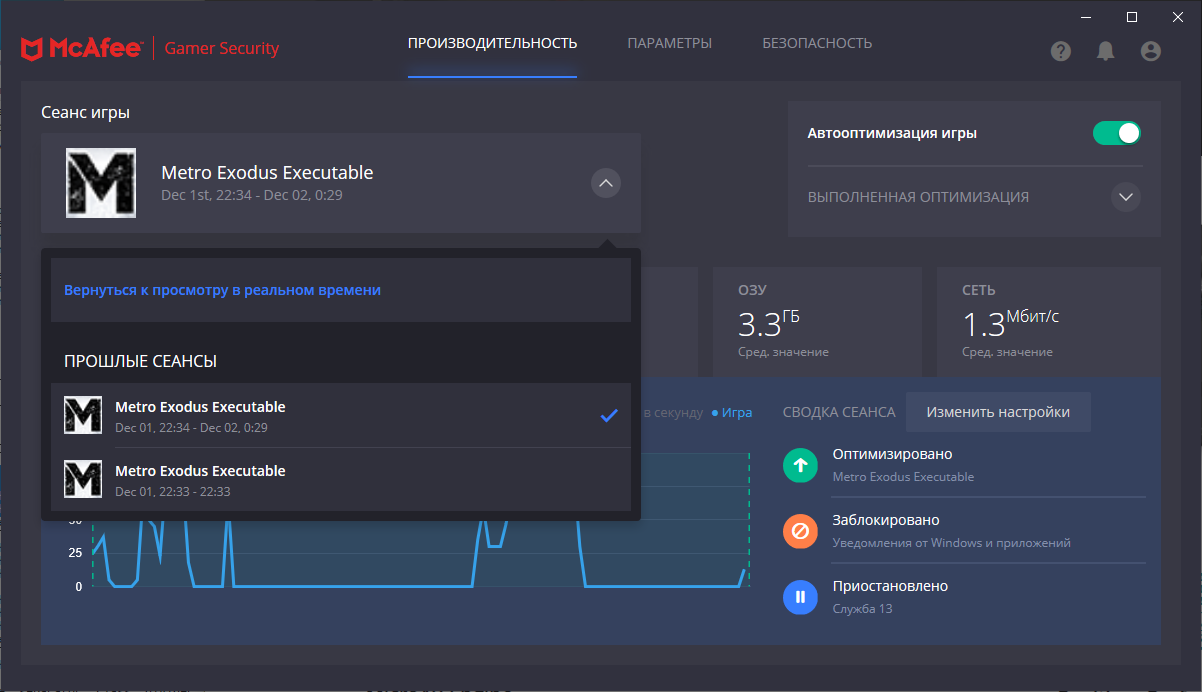Viewport: 1202px width, 692px height.
Task: Click Metro icon of 22:33 past session
Action: coord(83,479)
